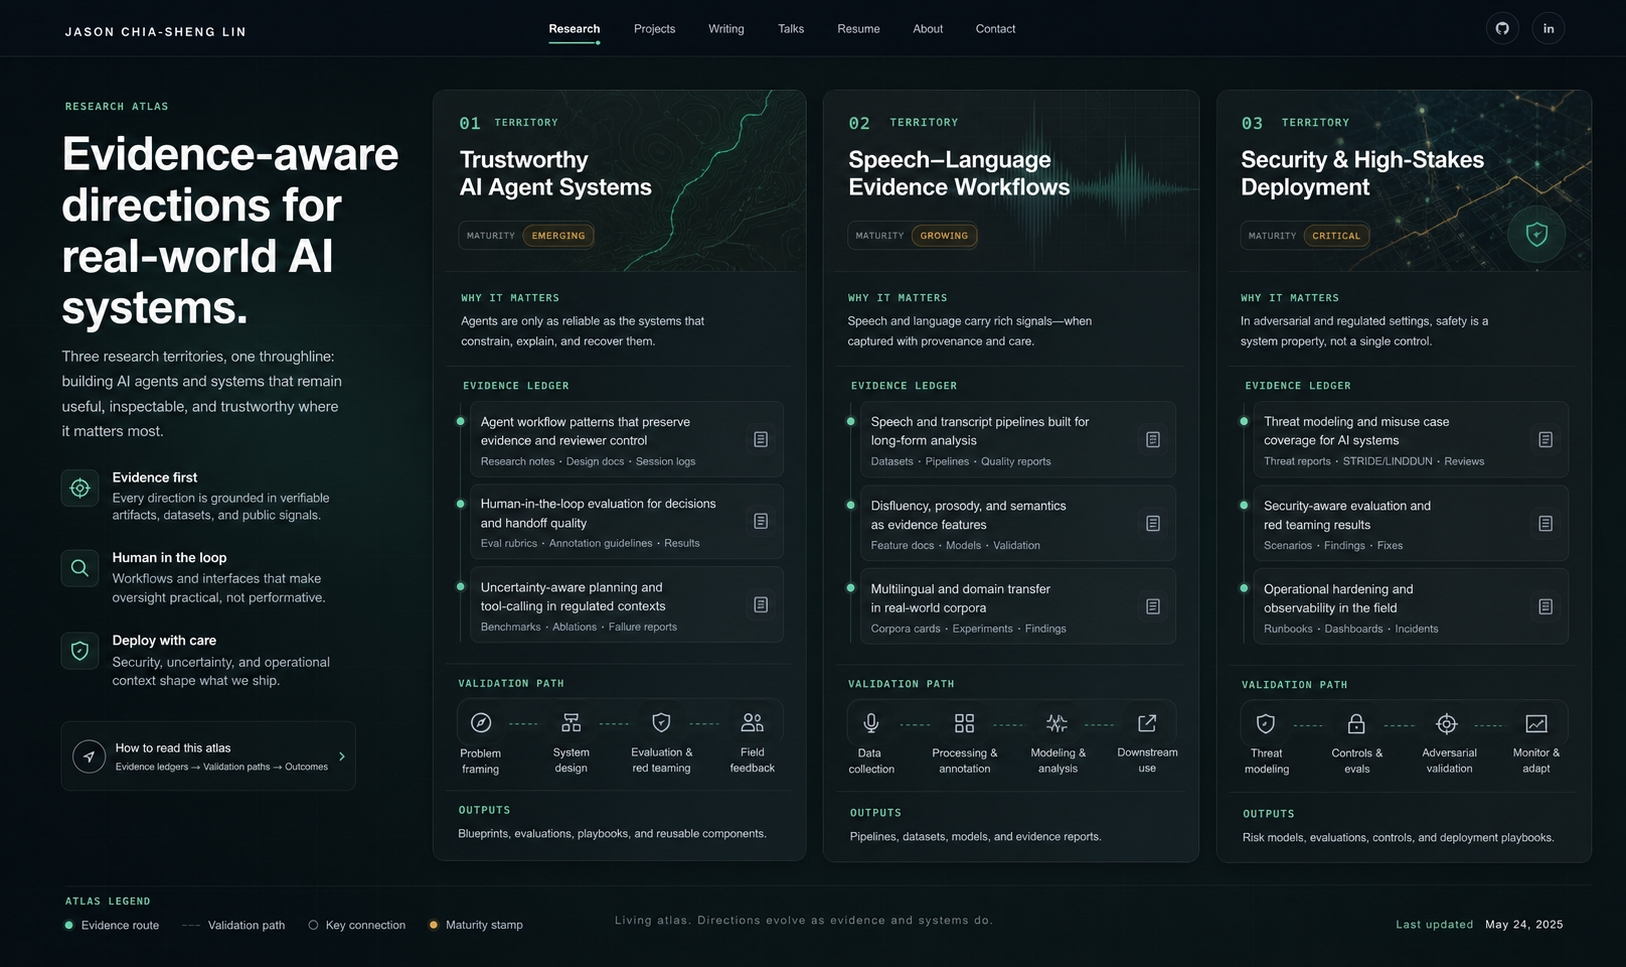Open document icon for Operational hardening entry
This screenshot has width=1626, height=967.
coord(1545,607)
